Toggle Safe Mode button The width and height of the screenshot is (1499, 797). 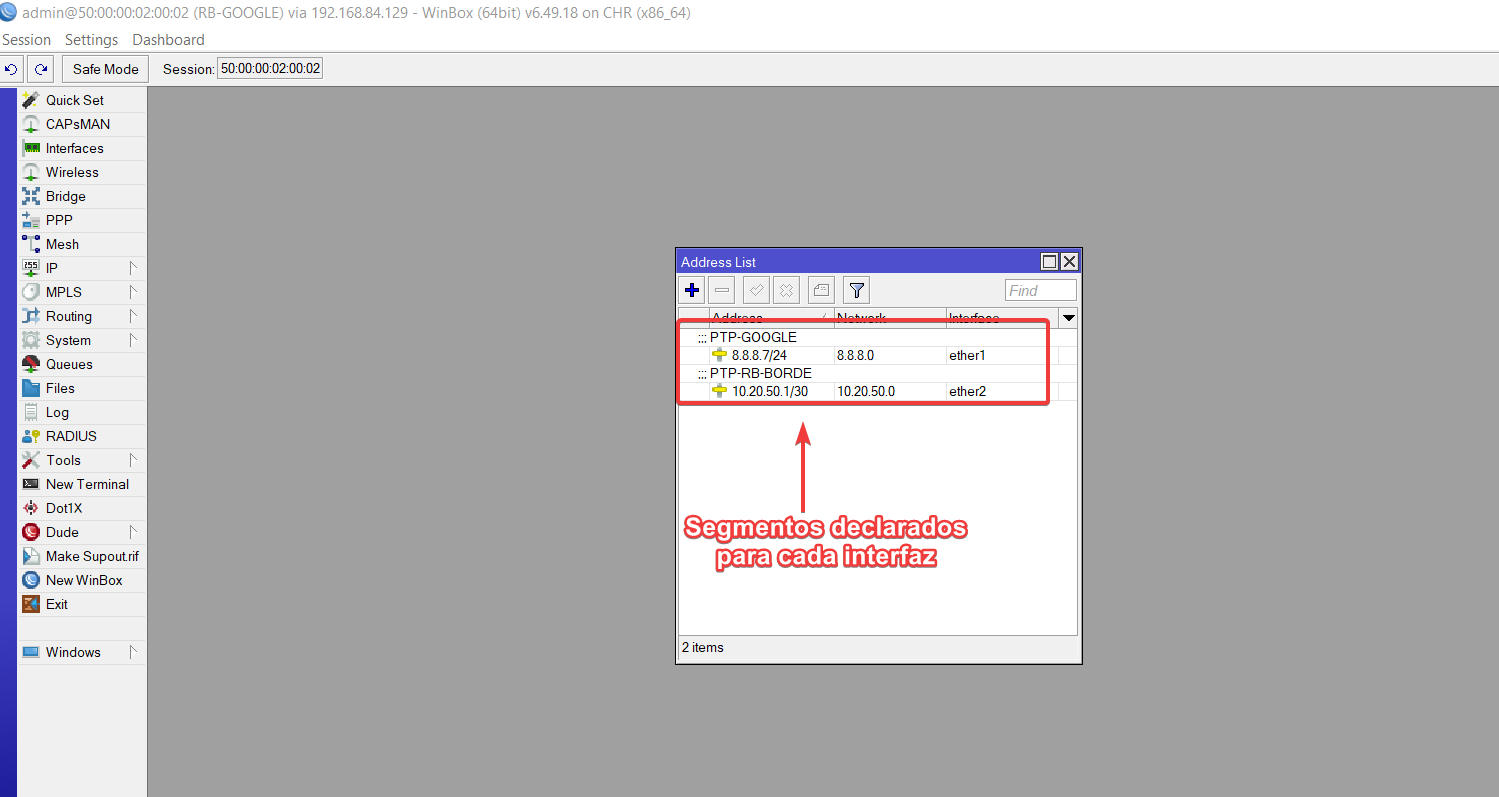tap(105, 69)
